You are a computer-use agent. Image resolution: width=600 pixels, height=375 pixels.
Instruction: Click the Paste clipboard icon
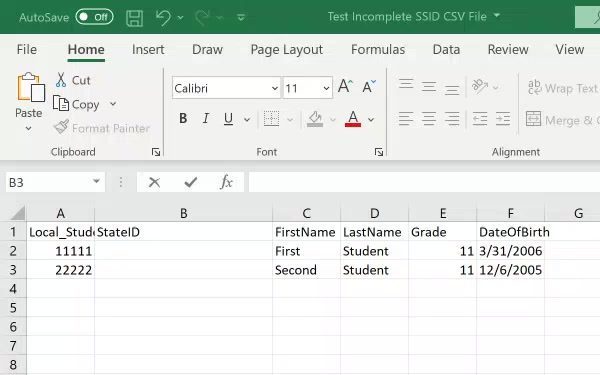30,87
